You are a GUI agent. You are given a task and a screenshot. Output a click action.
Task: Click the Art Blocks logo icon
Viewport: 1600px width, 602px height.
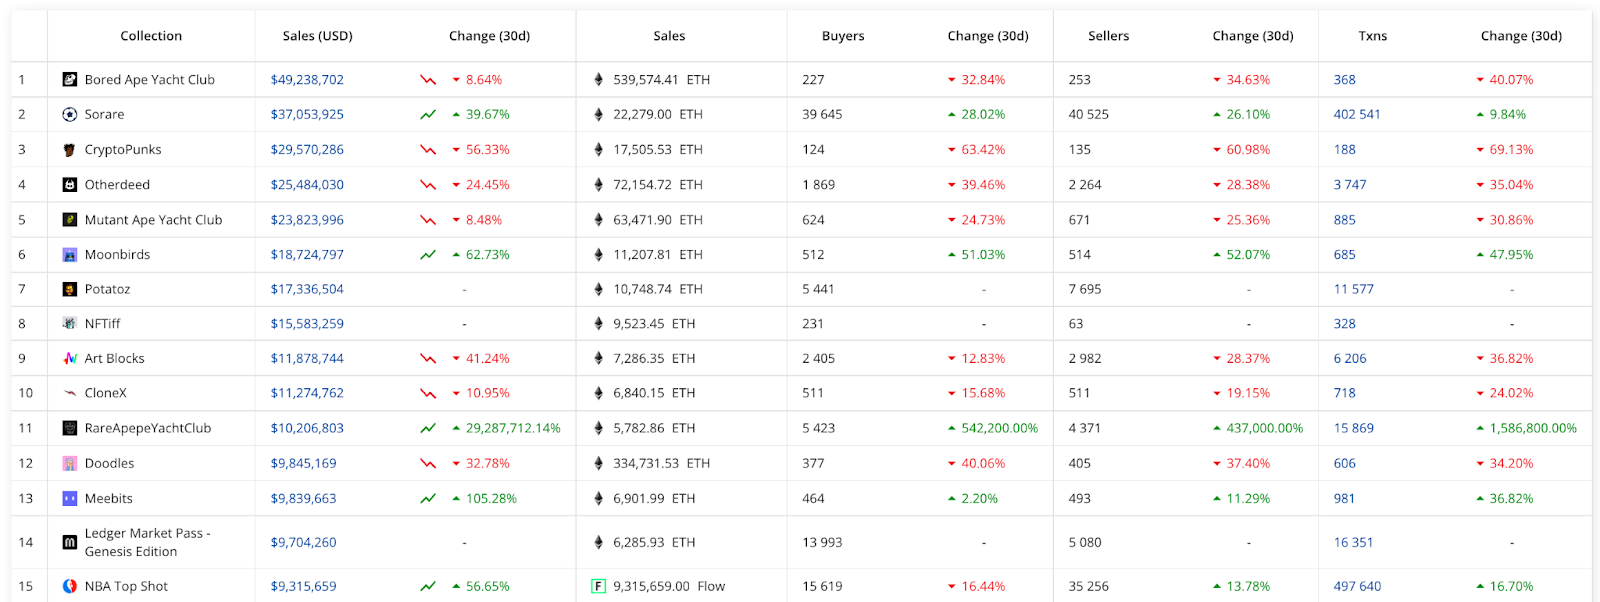click(70, 359)
